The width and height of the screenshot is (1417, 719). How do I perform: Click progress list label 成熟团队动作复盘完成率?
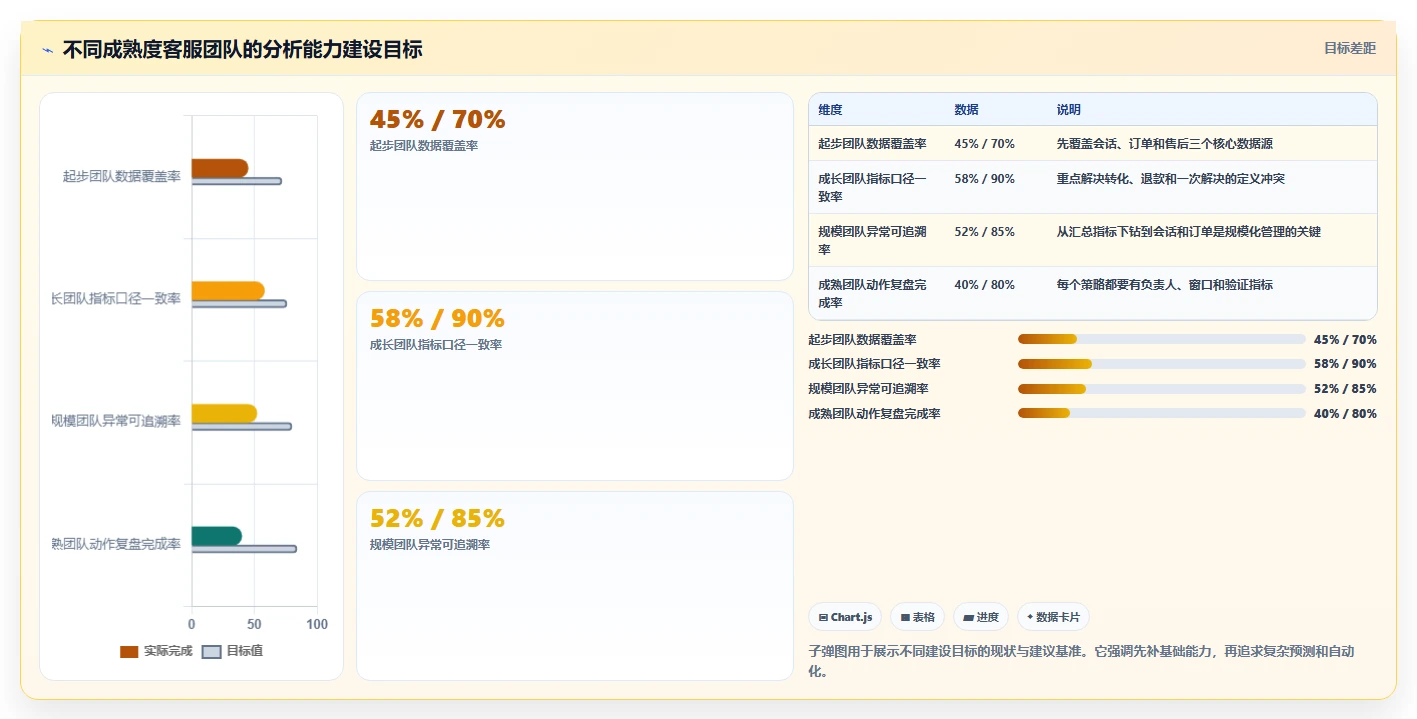tap(874, 414)
